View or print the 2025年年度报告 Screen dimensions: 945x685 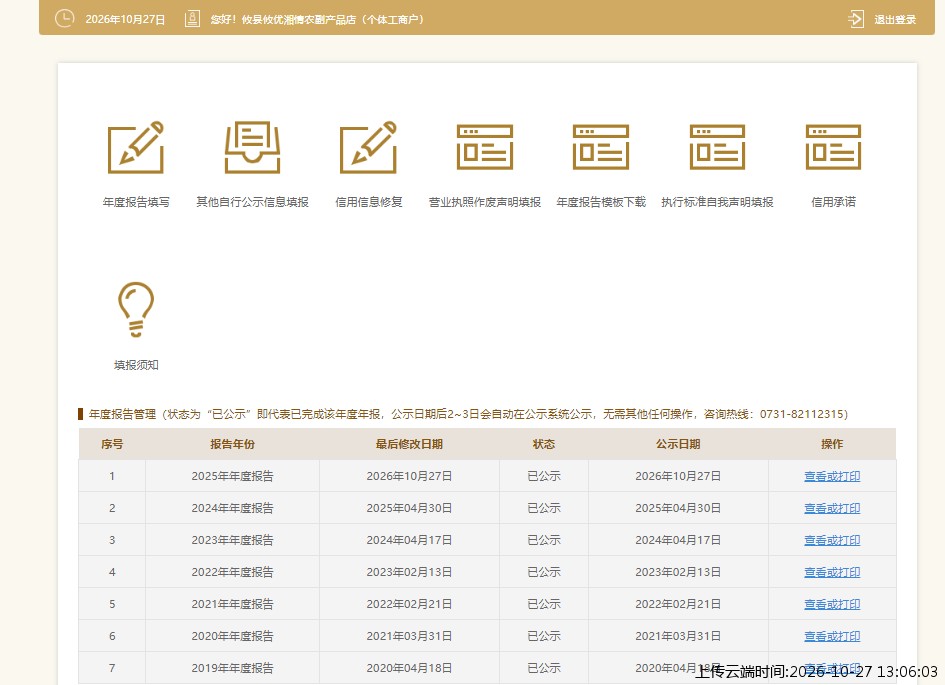tap(832, 476)
